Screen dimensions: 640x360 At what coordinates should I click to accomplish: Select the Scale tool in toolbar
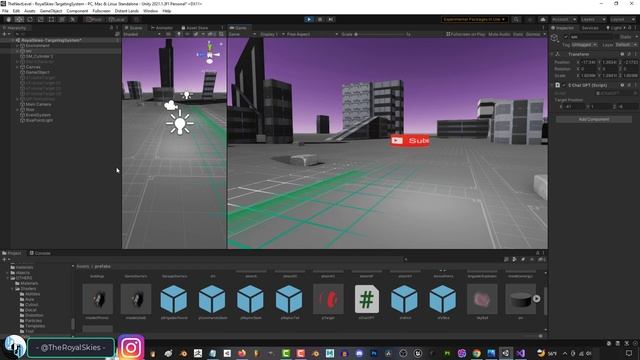[40, 19]
